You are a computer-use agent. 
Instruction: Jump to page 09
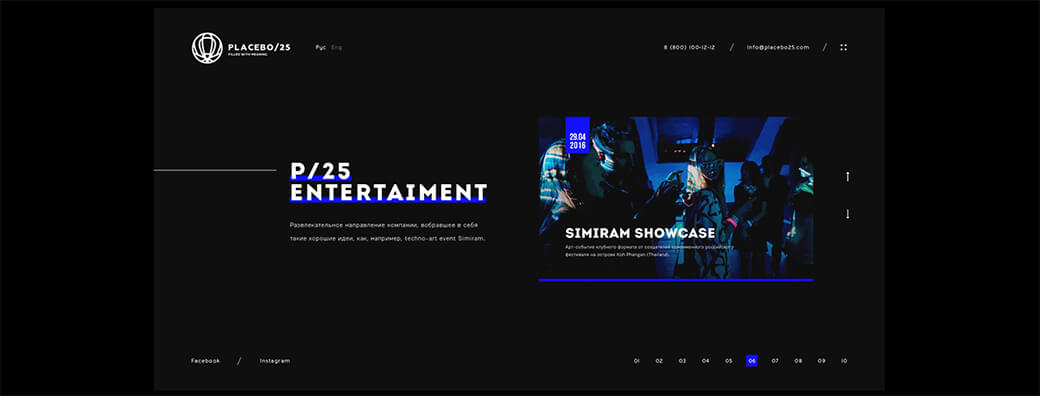click(x=821, y=361)
